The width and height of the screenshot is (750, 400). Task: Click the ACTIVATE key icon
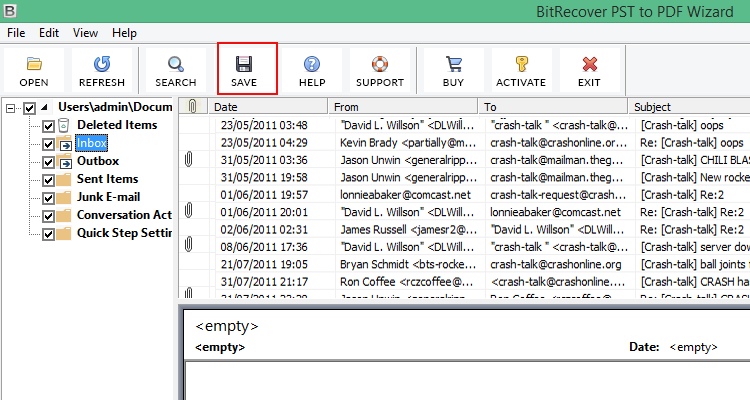521,64
